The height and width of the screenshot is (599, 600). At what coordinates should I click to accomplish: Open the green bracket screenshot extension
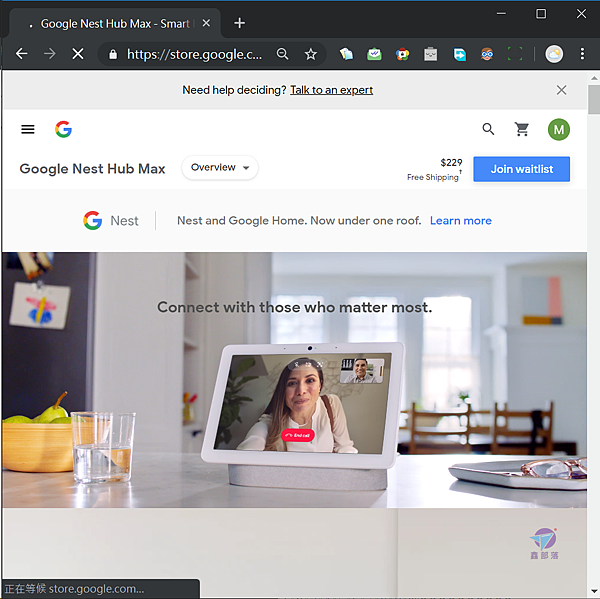[x=515, y=54]
